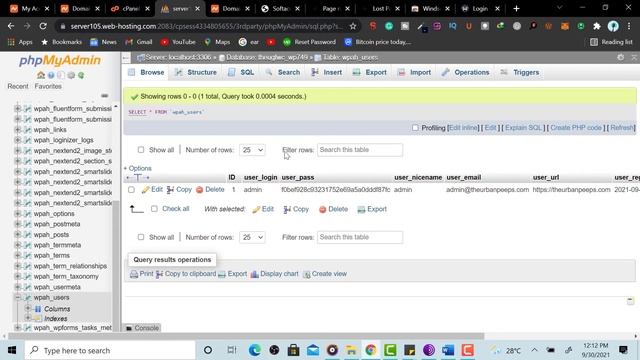The height and width of the screenshot is (360, 640).
Task: Open File Explorer from taskbar
Action: [351, 350]
